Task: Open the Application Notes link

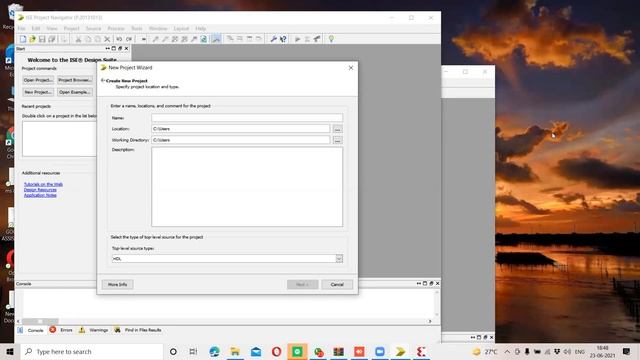Action: tap(40, 195)
